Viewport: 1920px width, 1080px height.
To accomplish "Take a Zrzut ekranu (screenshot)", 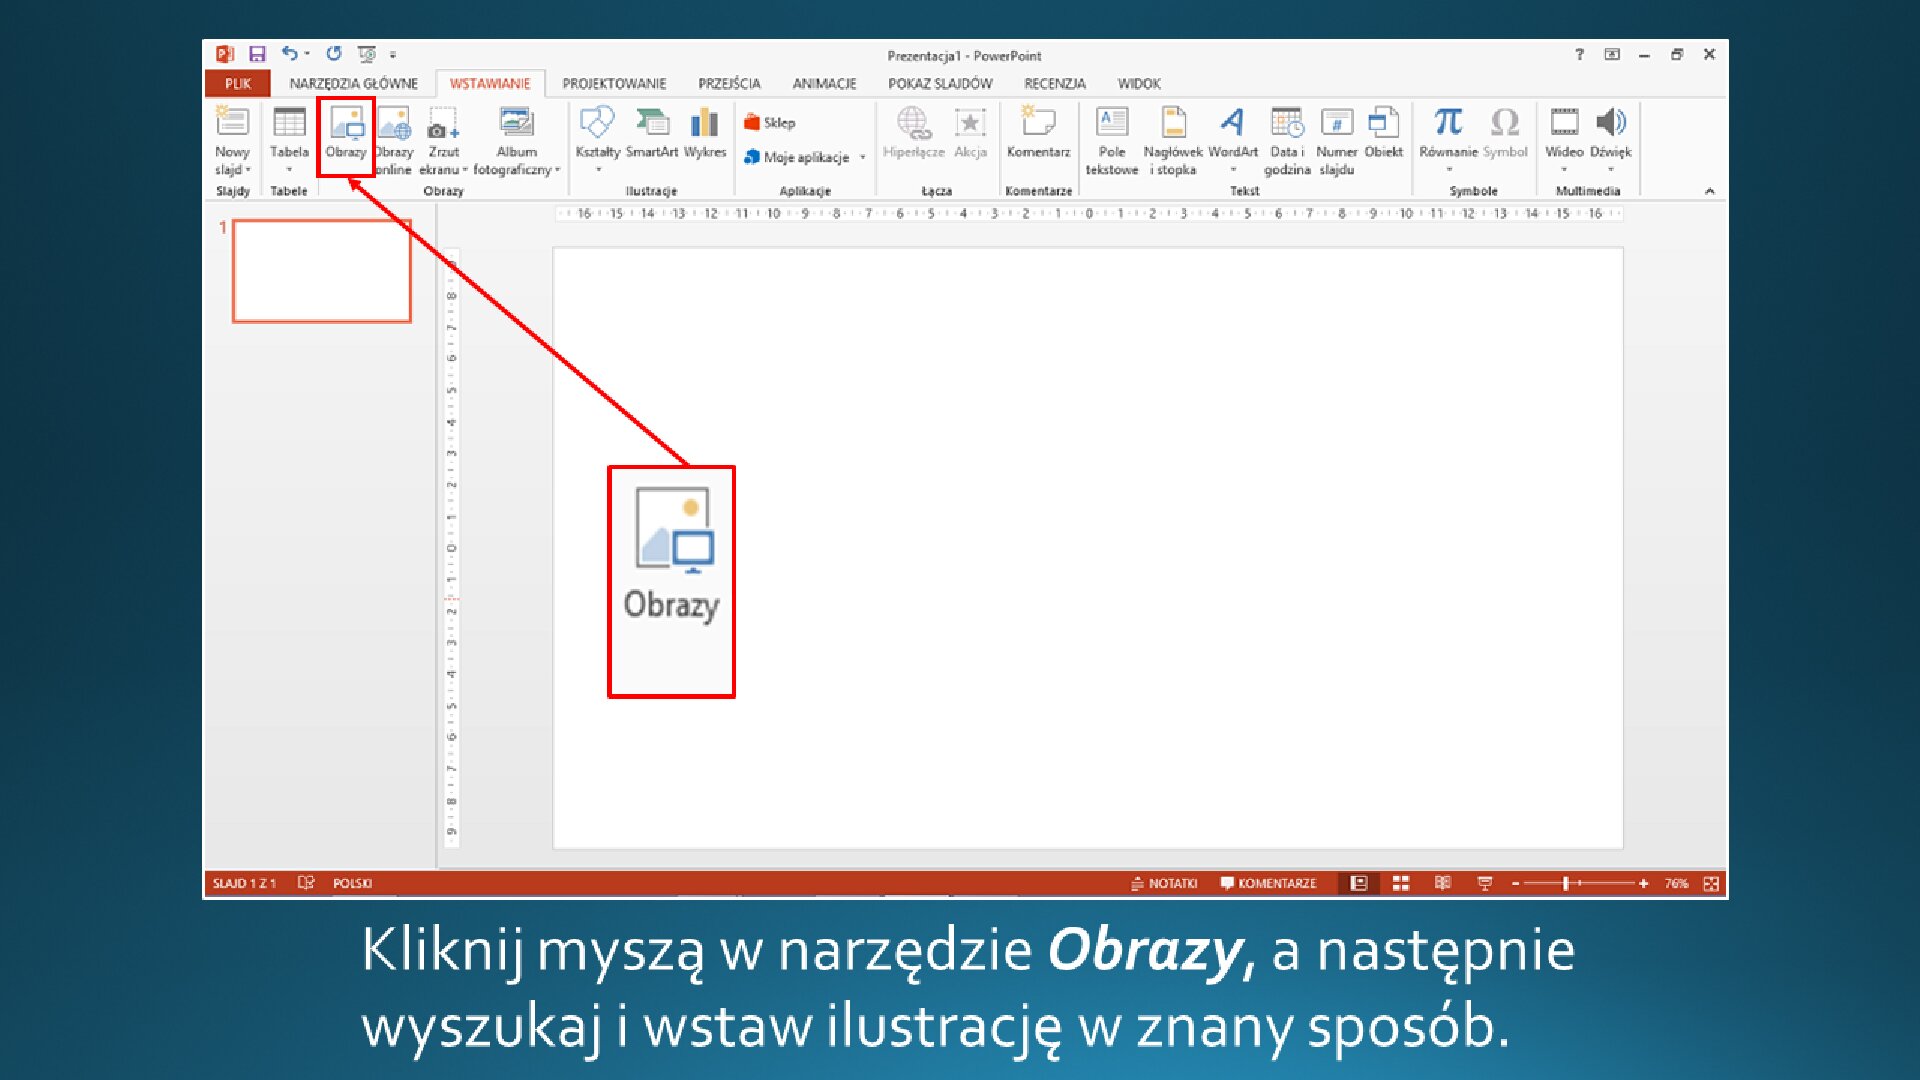I will pos(442,137).
